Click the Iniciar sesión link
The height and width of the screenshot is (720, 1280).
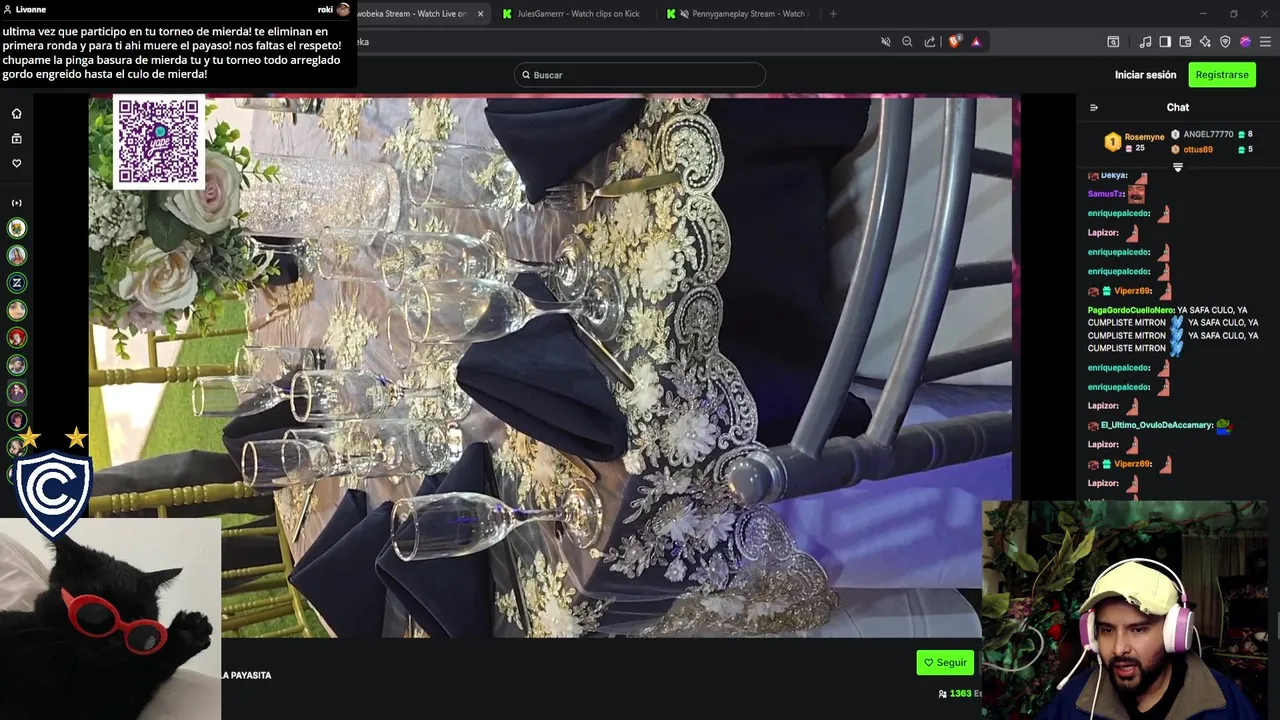coord(1145,75)
